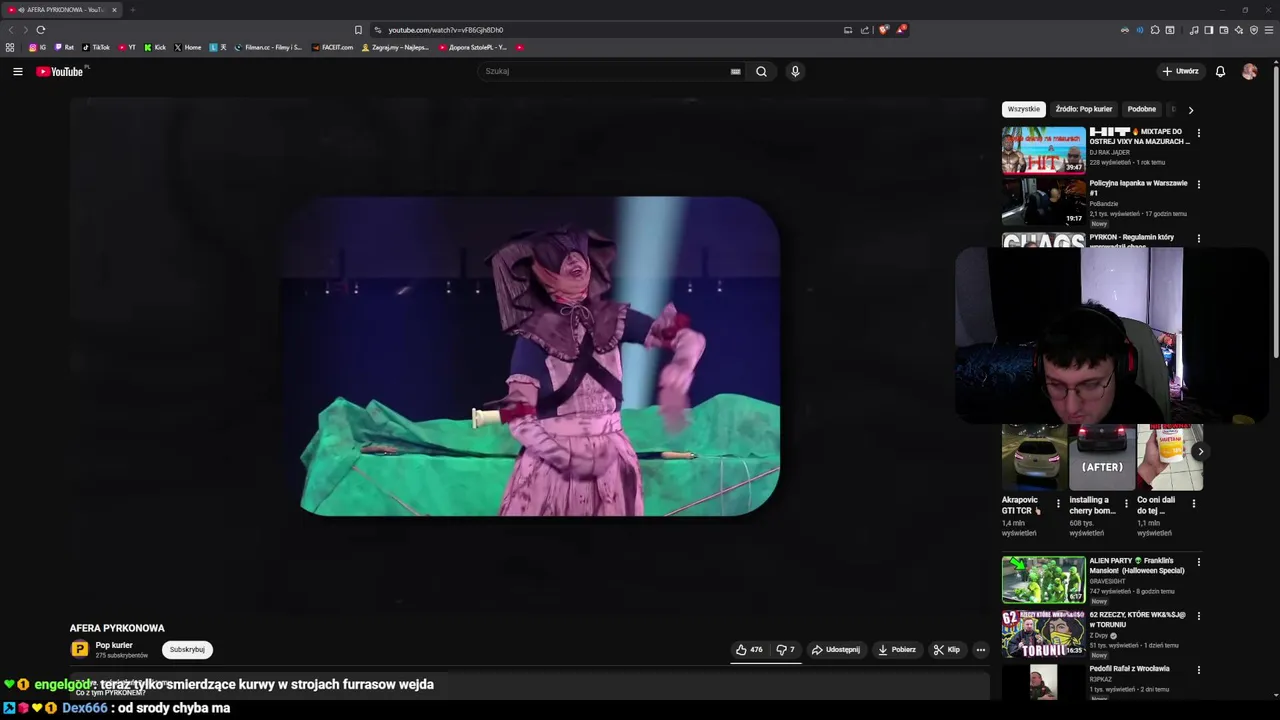1280x720 pixels.
Task: Open the Brave Rewards triangle icon
Action: tap(900, 30)
